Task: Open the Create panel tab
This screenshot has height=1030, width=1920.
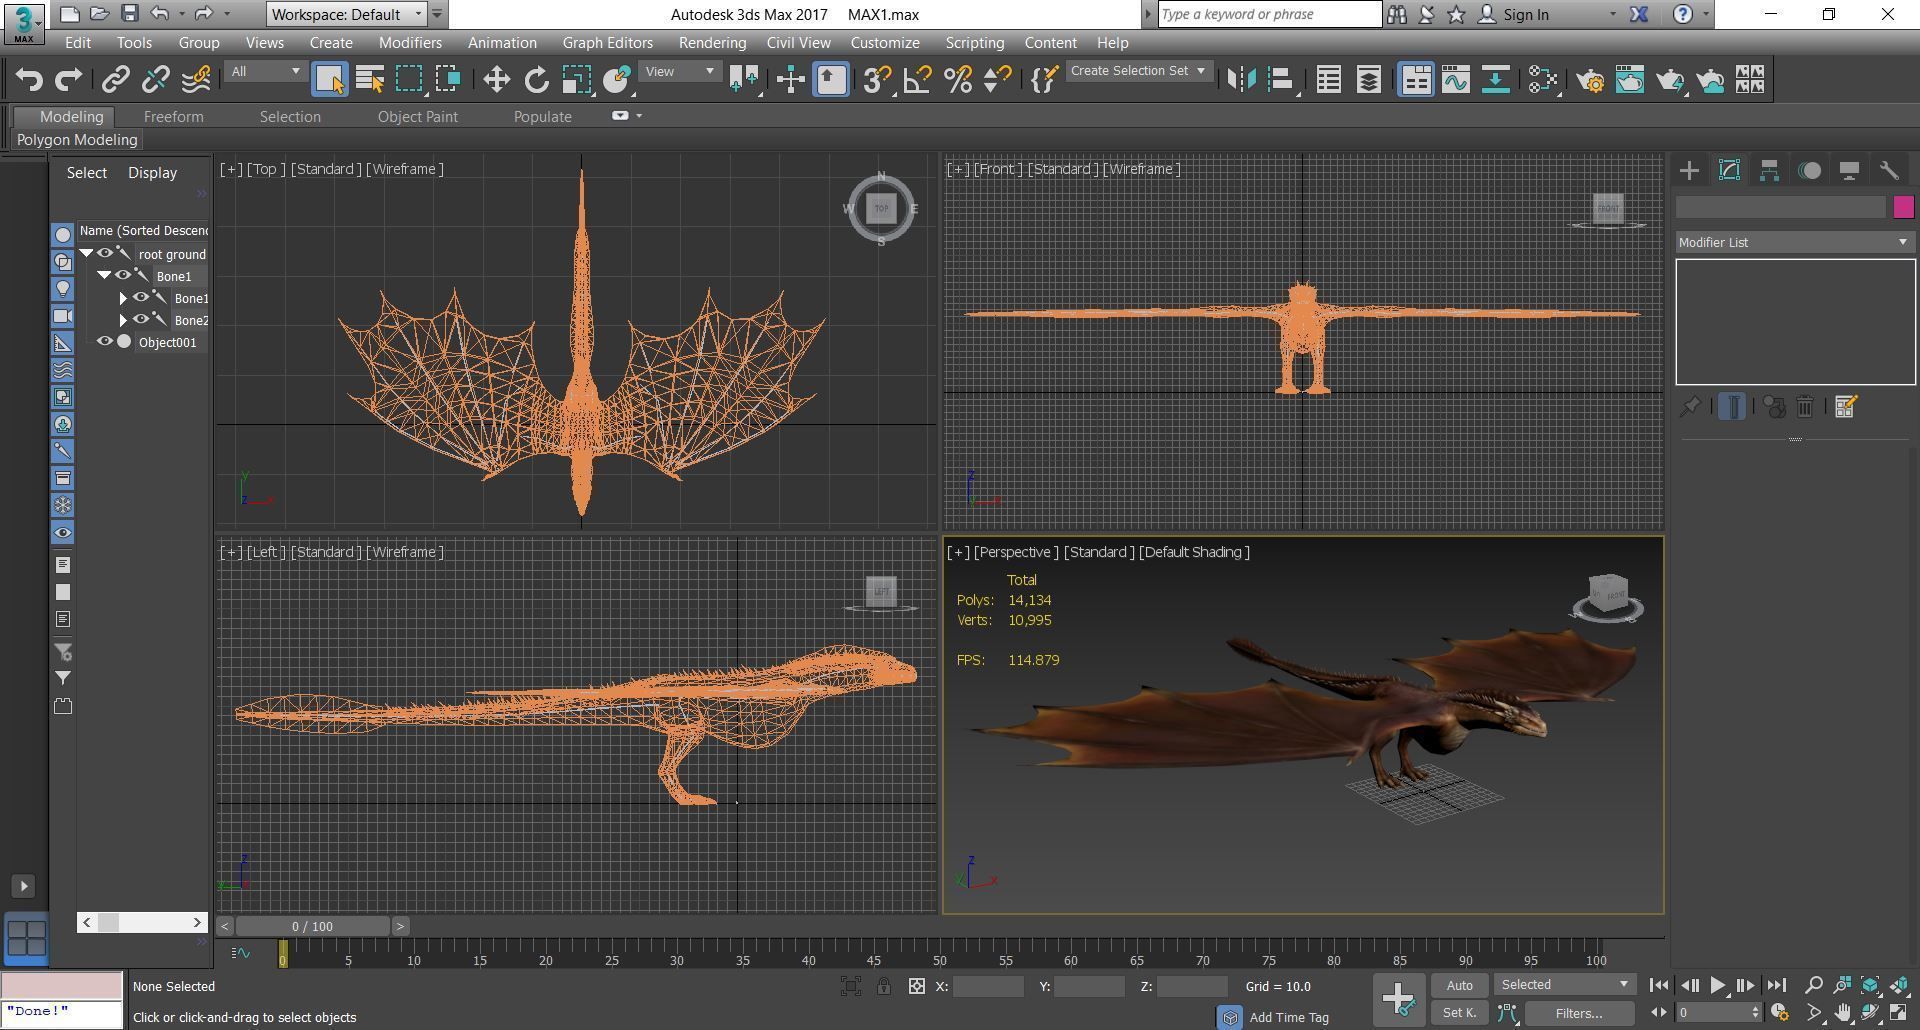Action: coord(1689,171)
